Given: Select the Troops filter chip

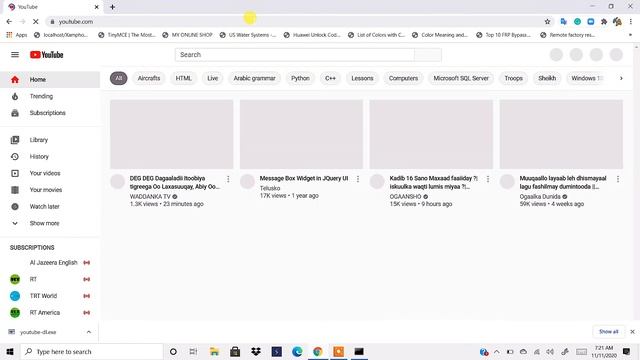Looking at the screenshot, I should pos(513,78).
